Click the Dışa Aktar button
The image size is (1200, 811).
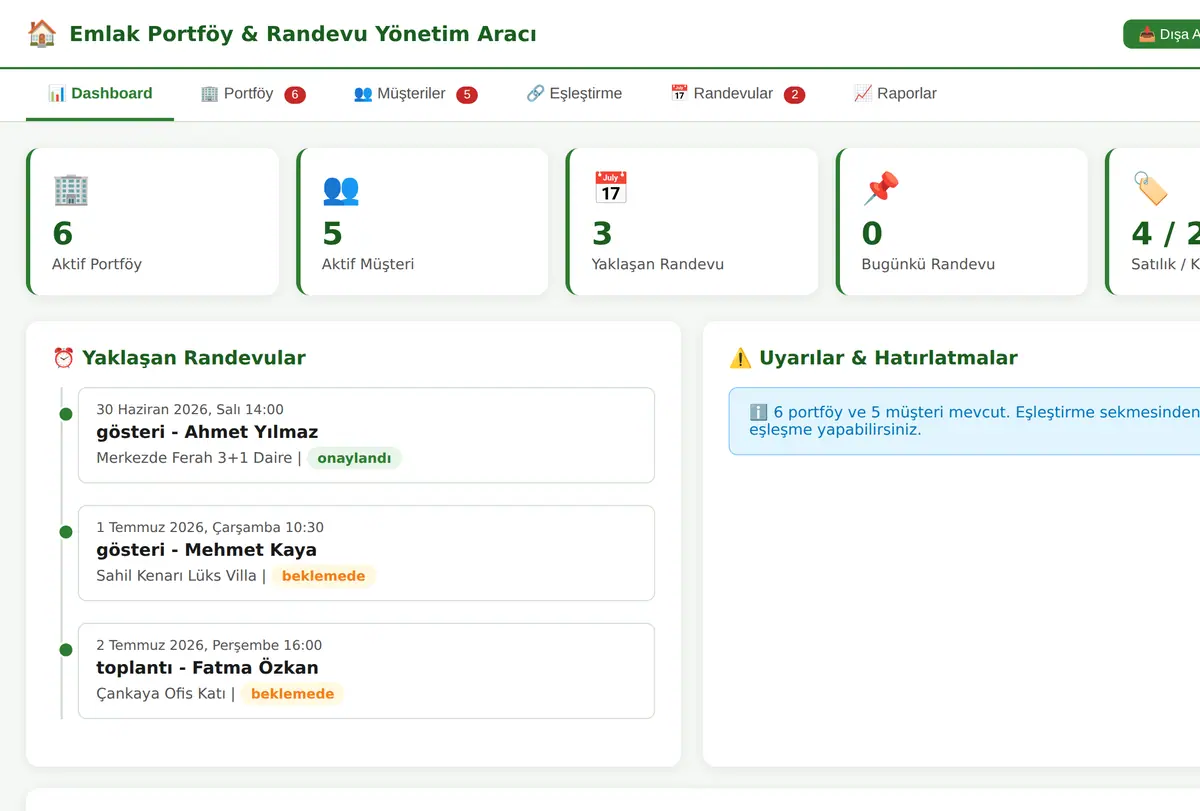point(1162,34)
